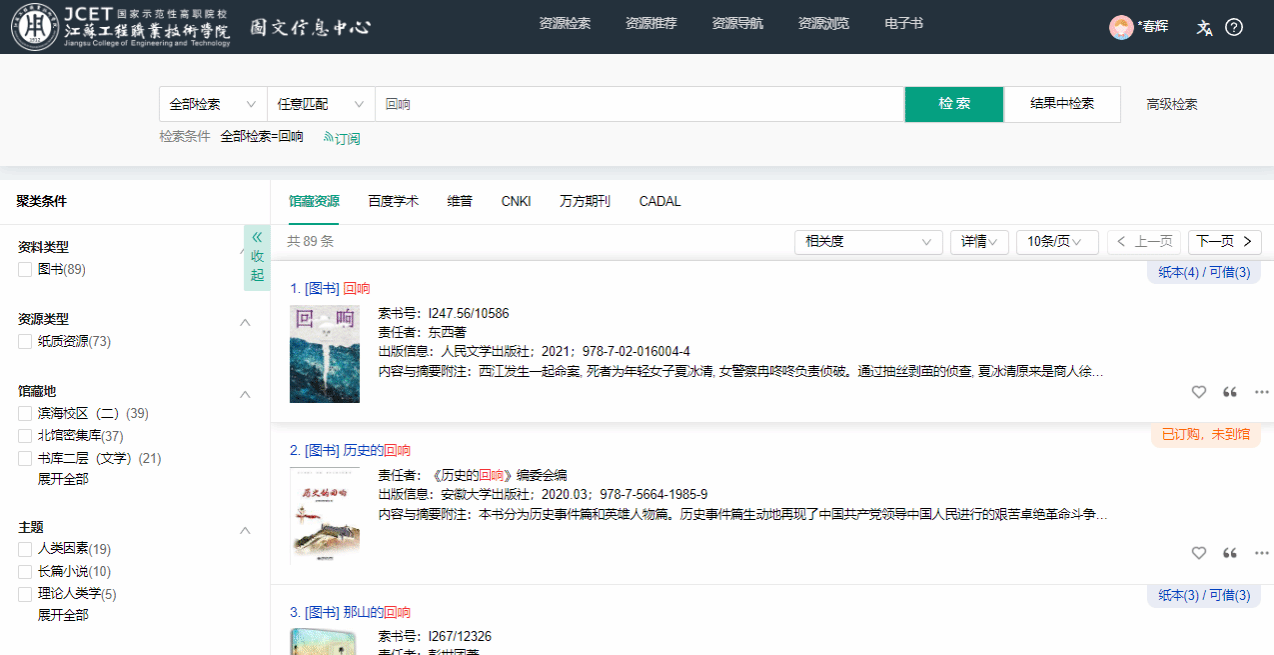Open more options for first result

coord(1261,392)
